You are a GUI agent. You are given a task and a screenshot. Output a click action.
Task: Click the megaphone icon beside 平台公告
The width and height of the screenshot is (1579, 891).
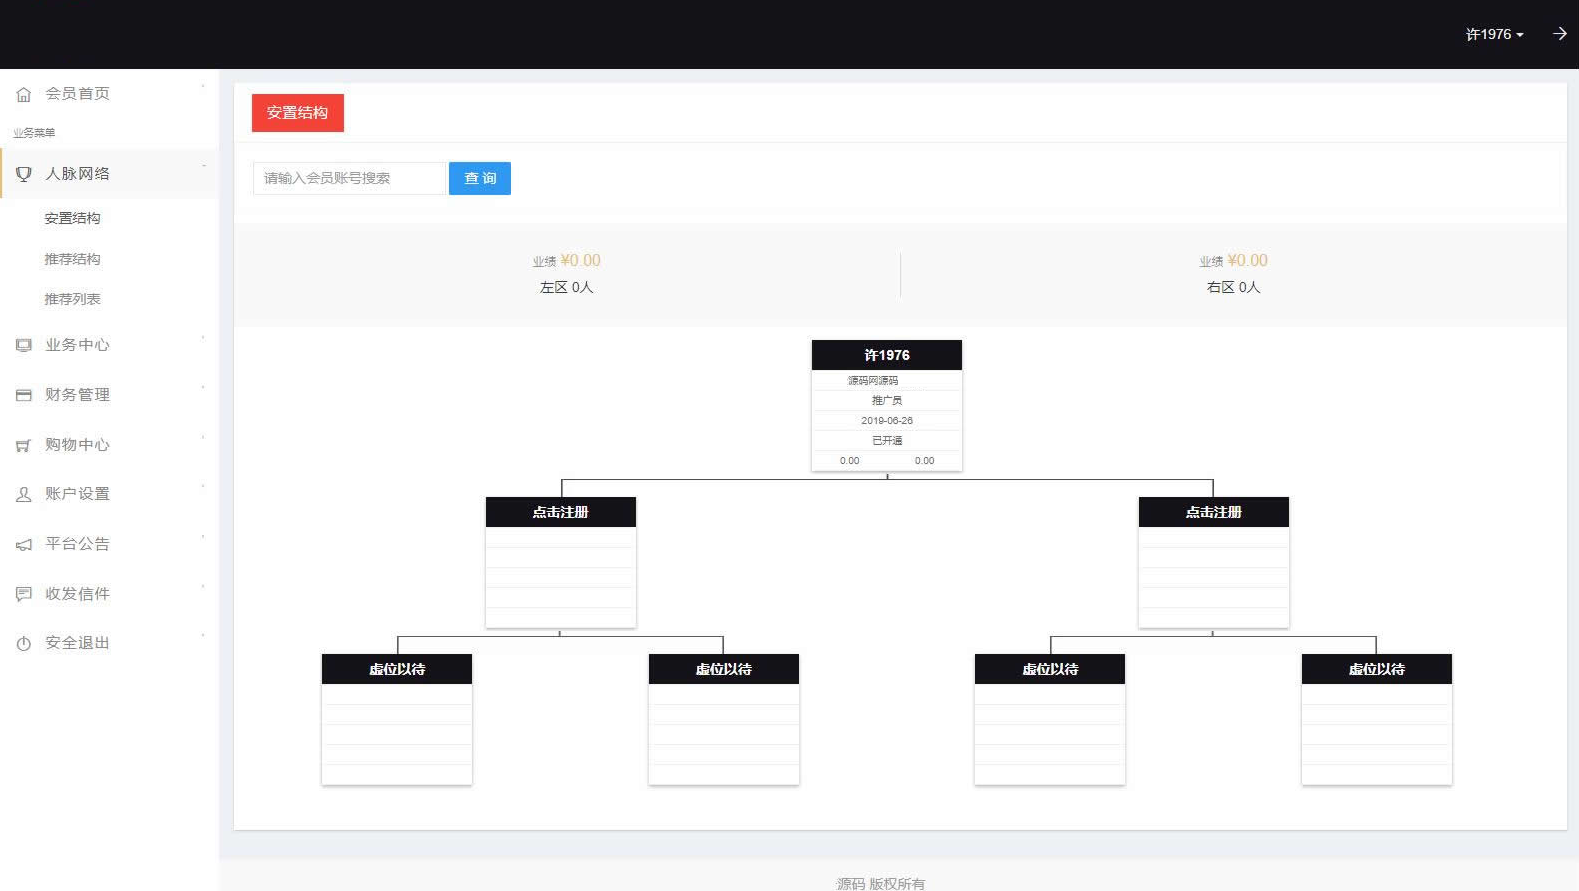coord(24,544)
